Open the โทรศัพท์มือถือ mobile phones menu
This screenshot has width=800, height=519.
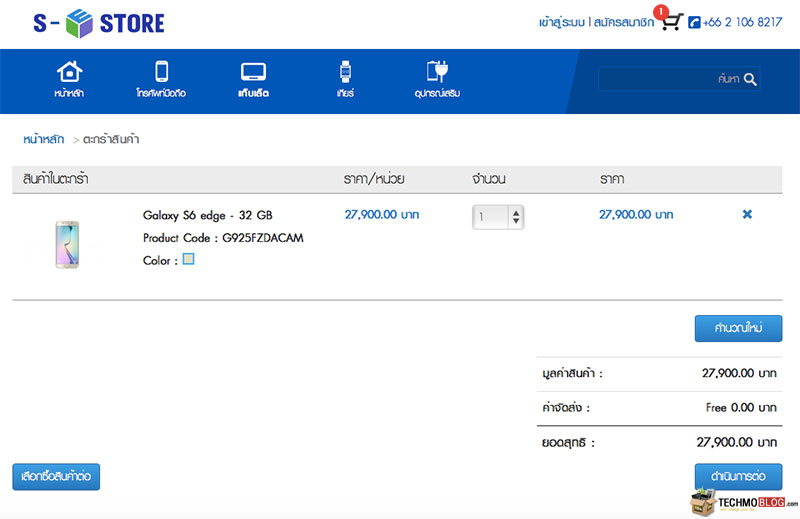click(161, 79)
